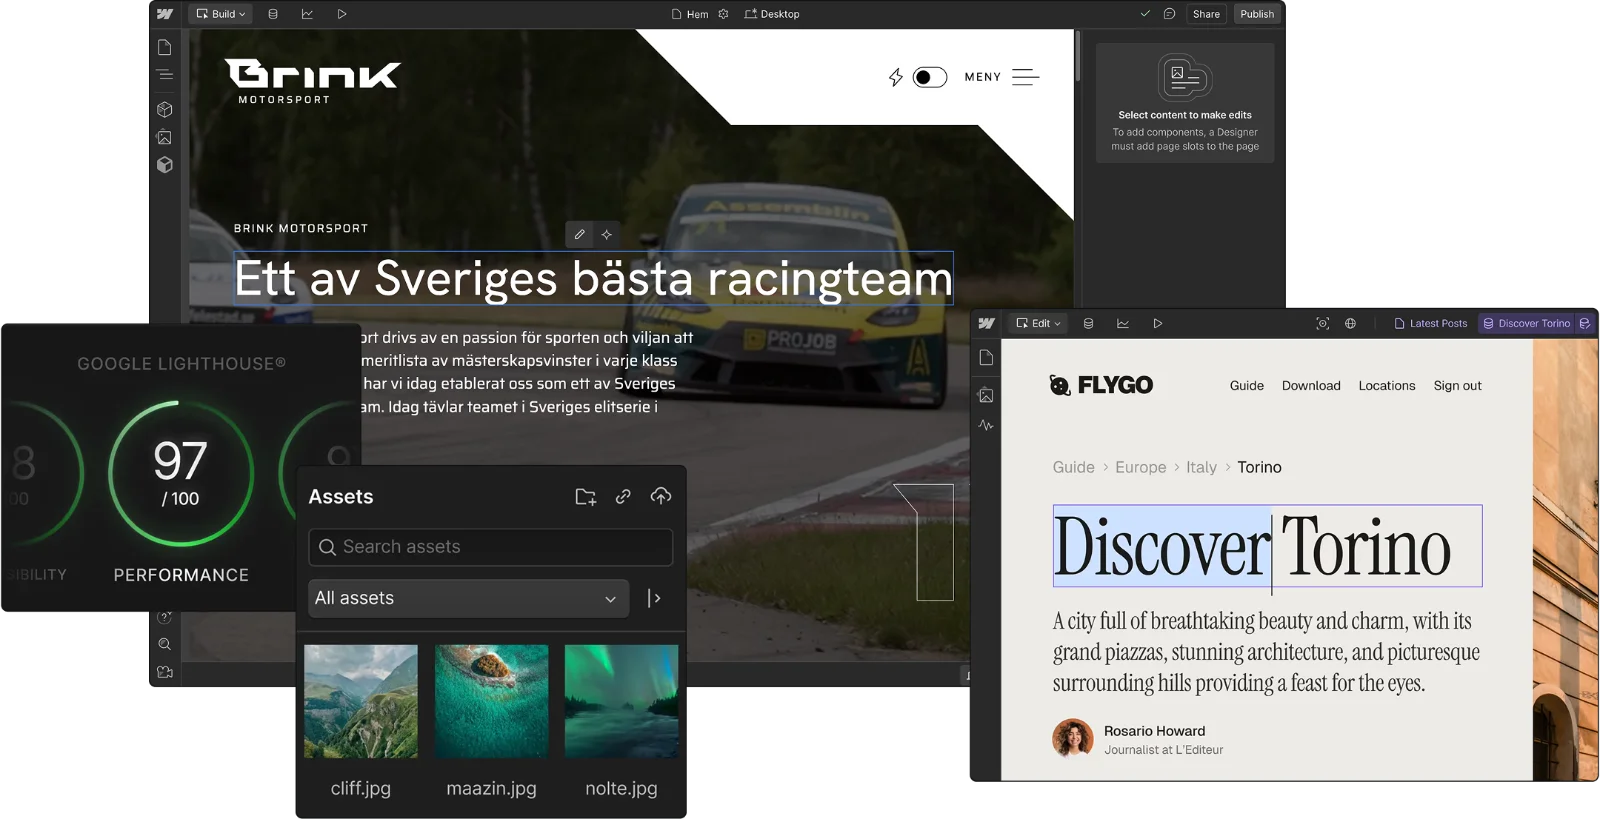Image resolution: width=1600 pixels, height=819 pixels.
Task: Click the pencil edit icon above the heading
Action: [579, 234]
